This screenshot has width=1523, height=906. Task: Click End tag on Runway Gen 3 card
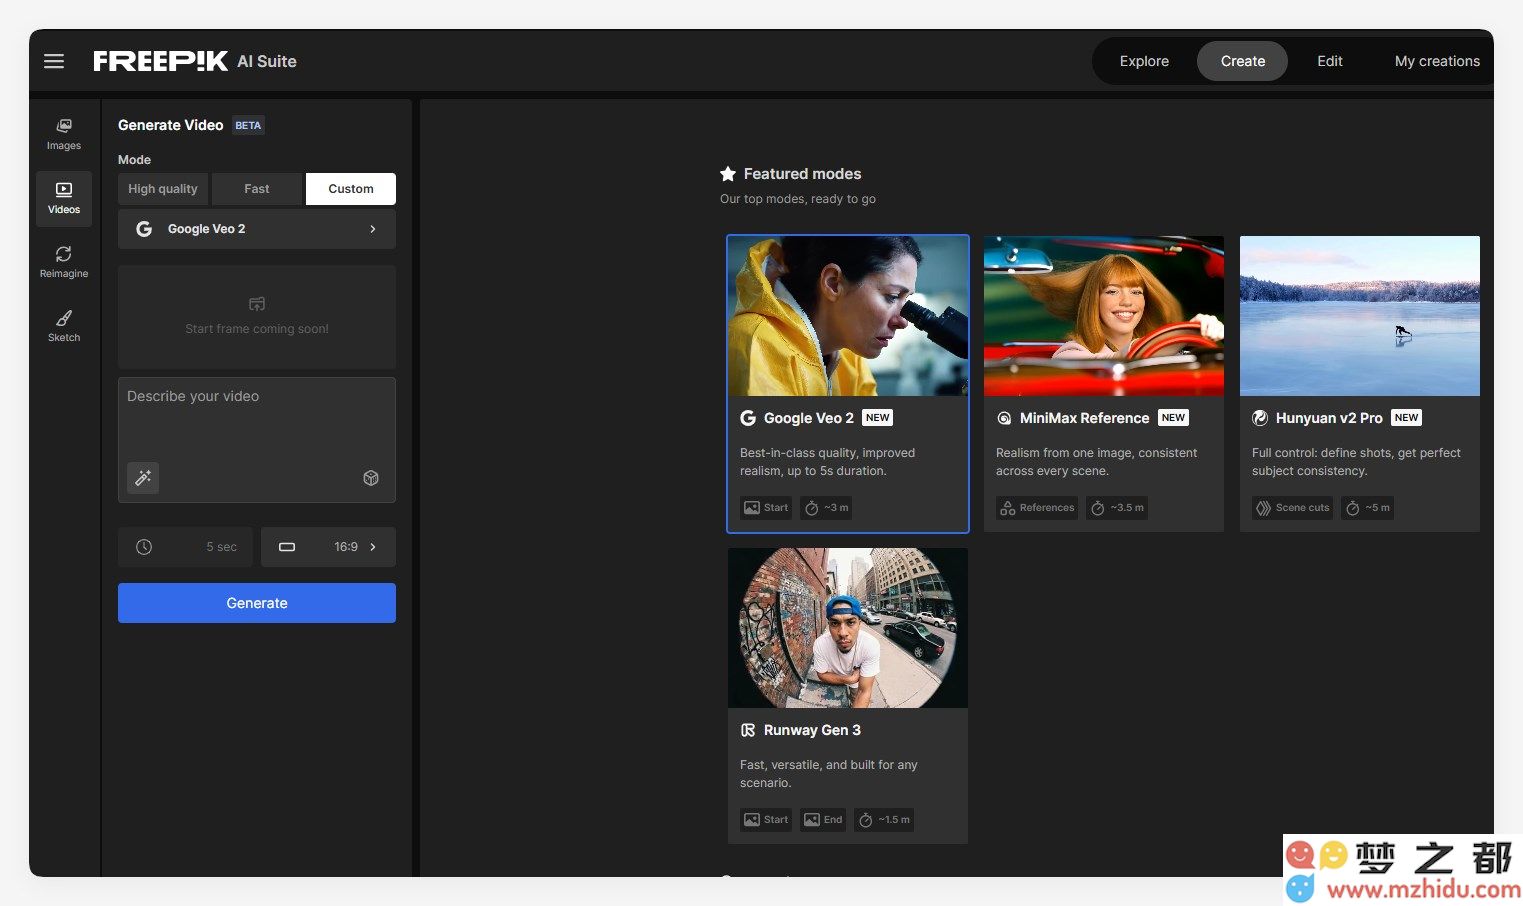(823, 820)
